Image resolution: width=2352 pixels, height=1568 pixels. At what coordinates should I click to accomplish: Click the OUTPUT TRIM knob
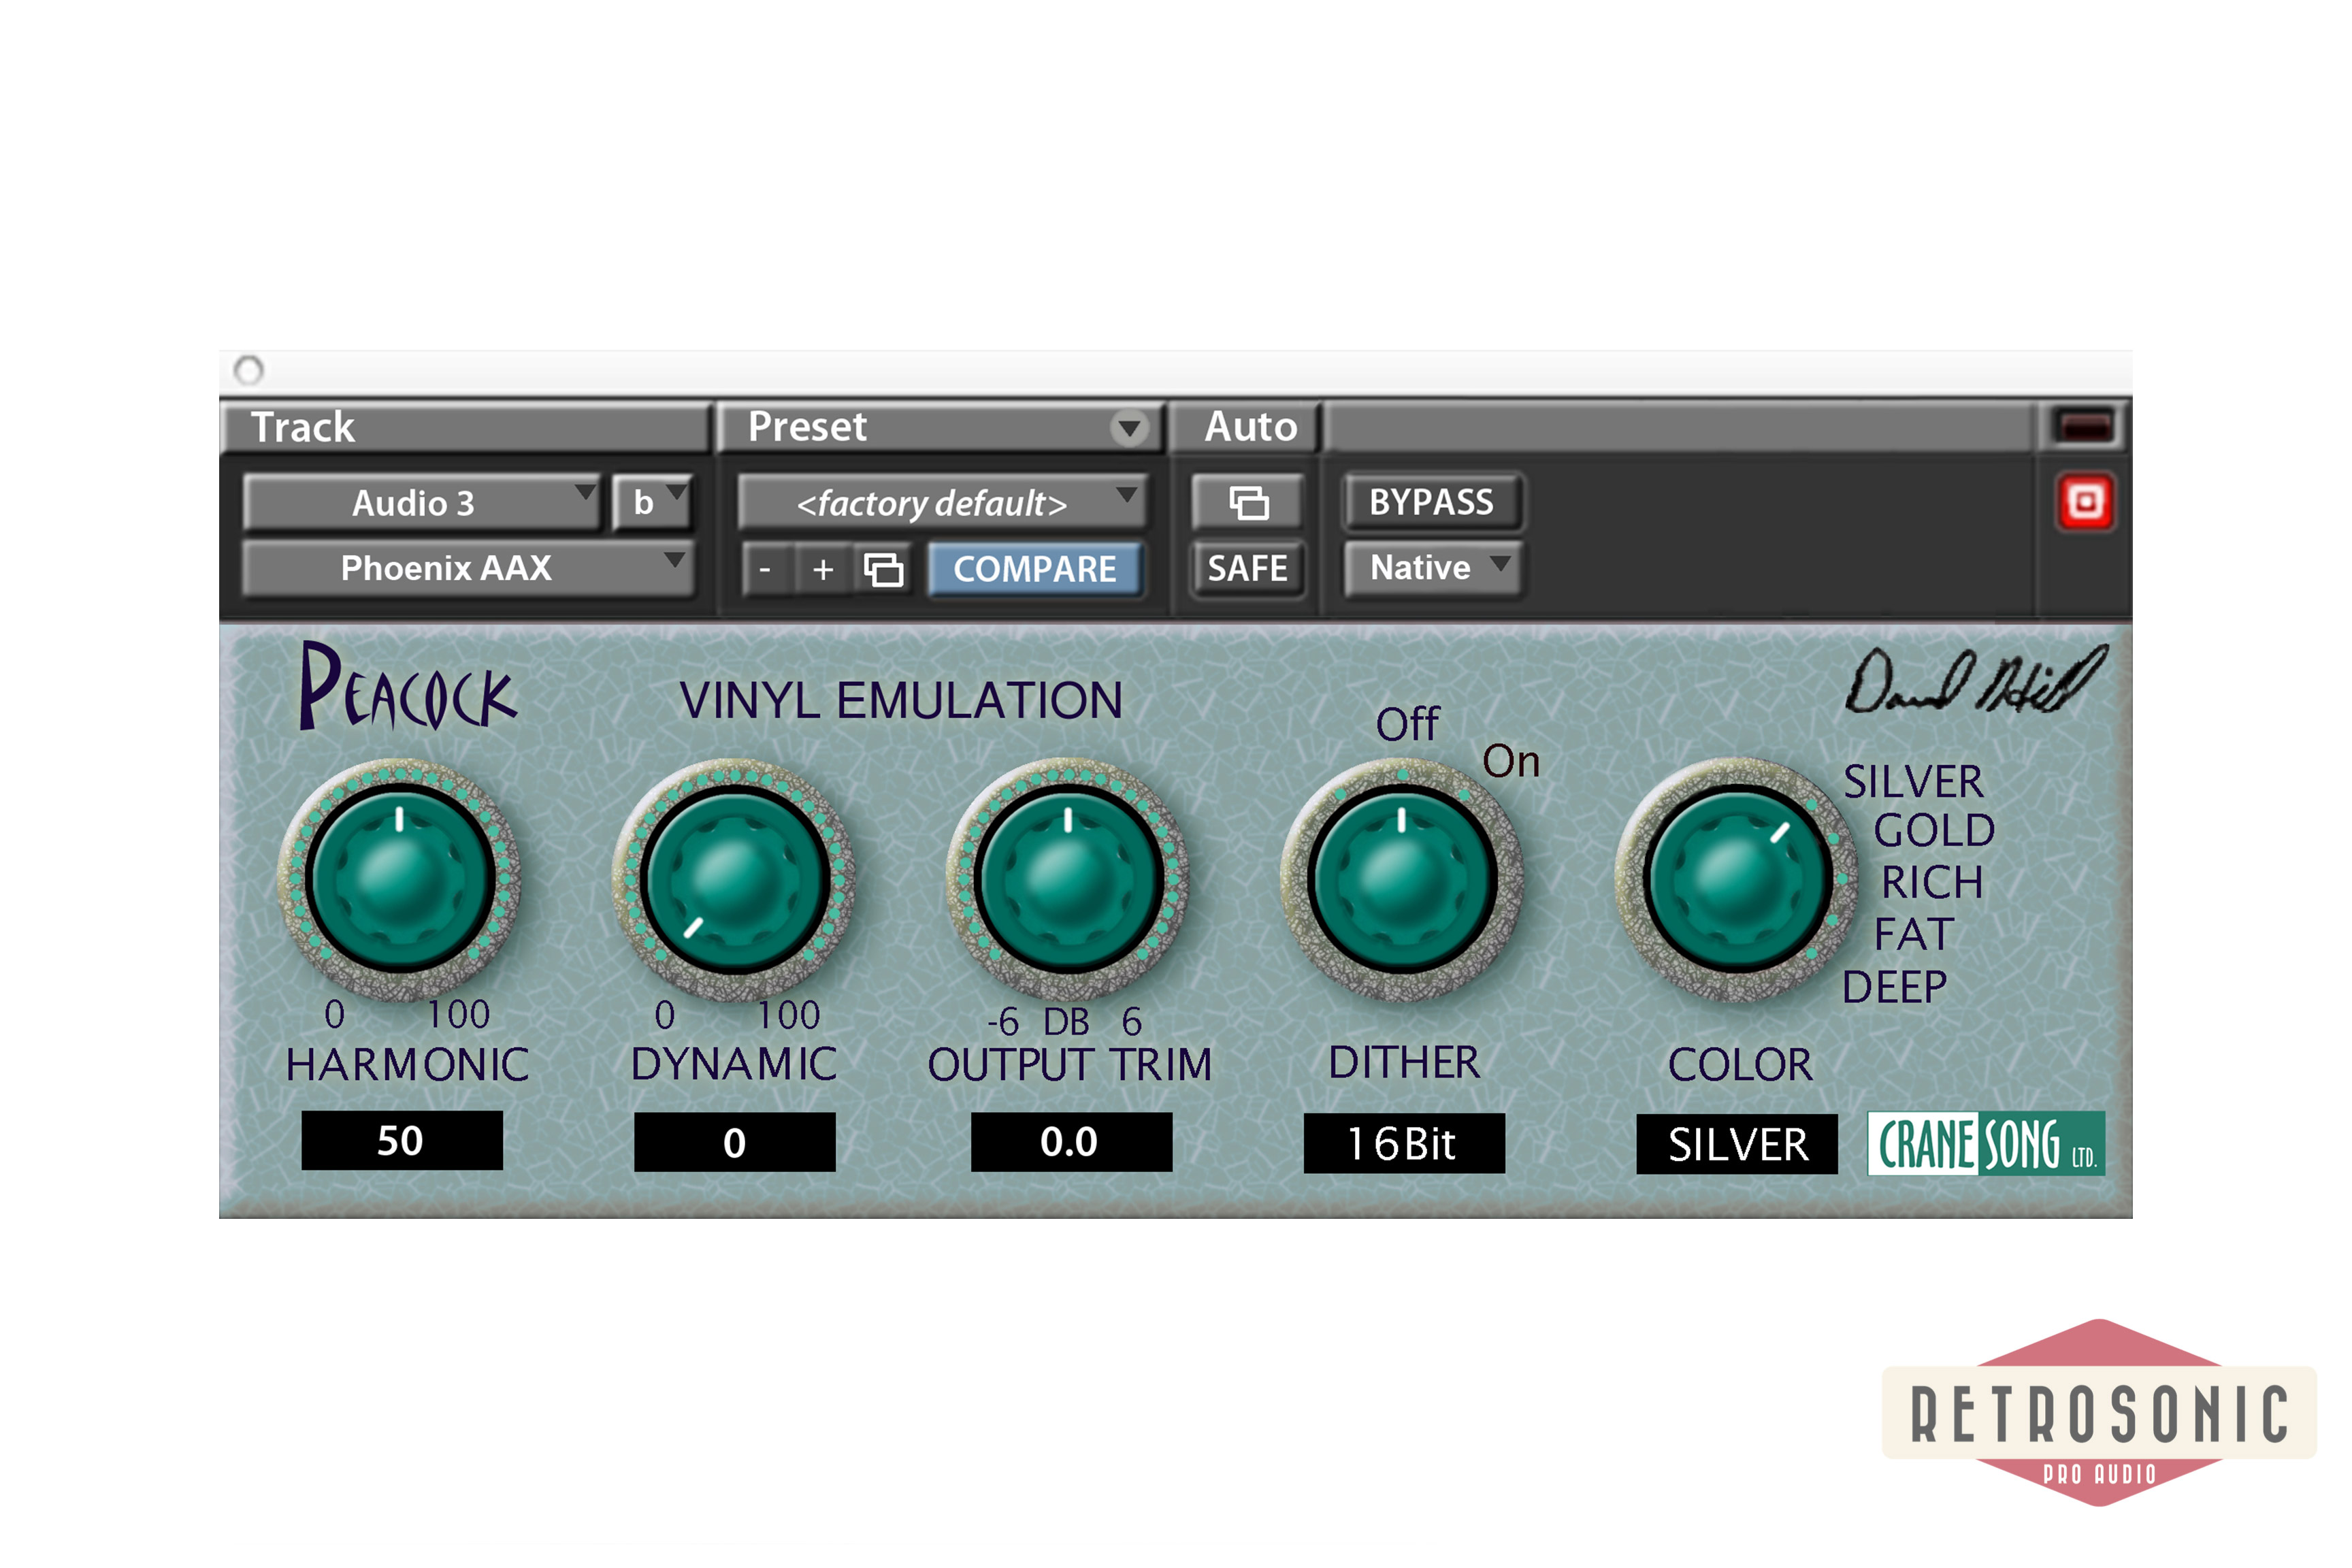(x=1068, y=880)
